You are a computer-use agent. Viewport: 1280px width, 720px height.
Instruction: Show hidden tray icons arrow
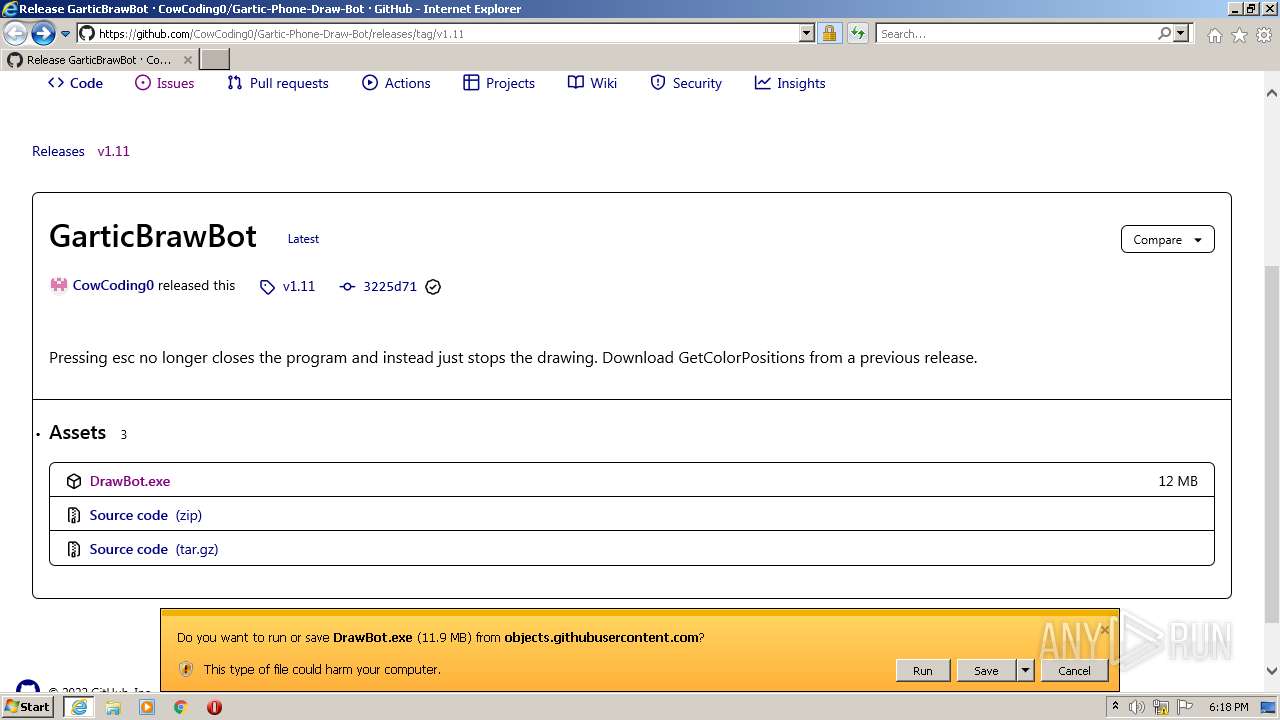click(x=1115, y=707)
